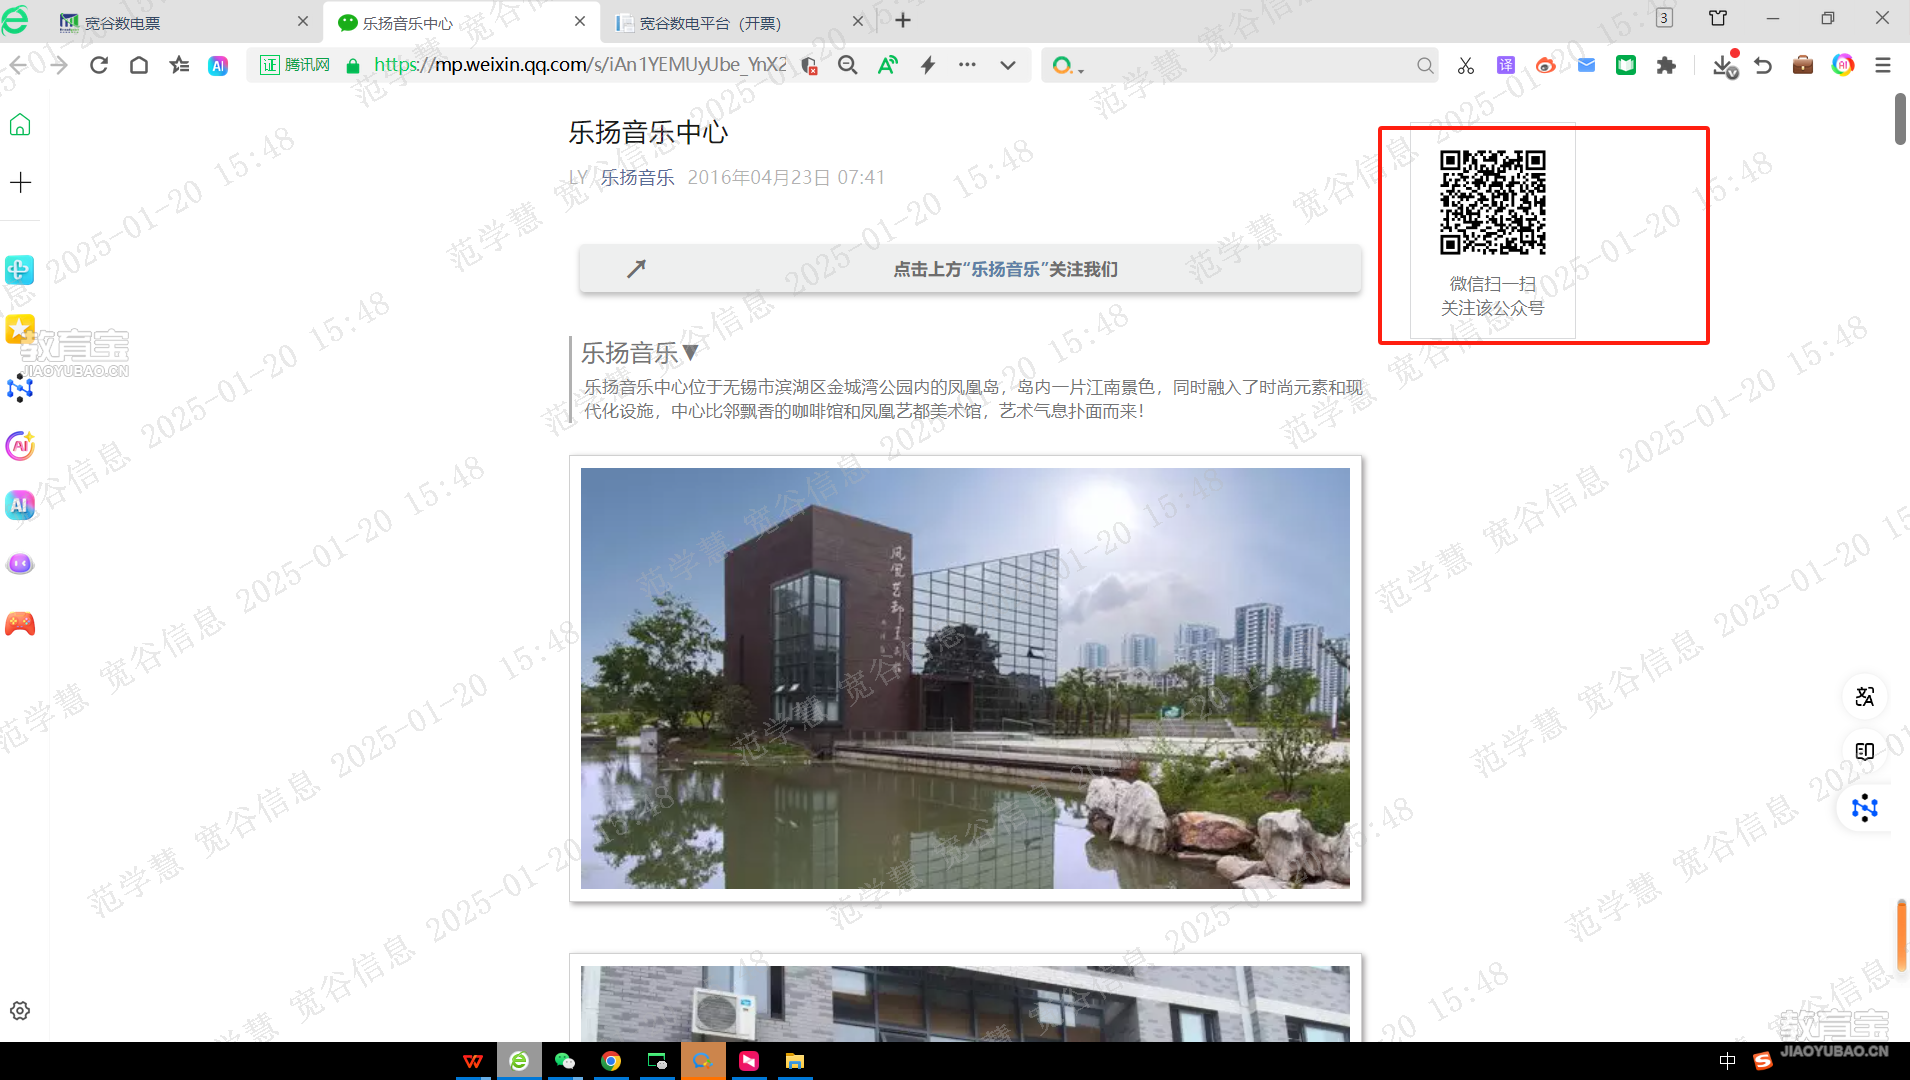This screenshot has height=1080, width=1910.
Task: Add a sidebar app with the plus icon
Action: (x=20, y=182)
